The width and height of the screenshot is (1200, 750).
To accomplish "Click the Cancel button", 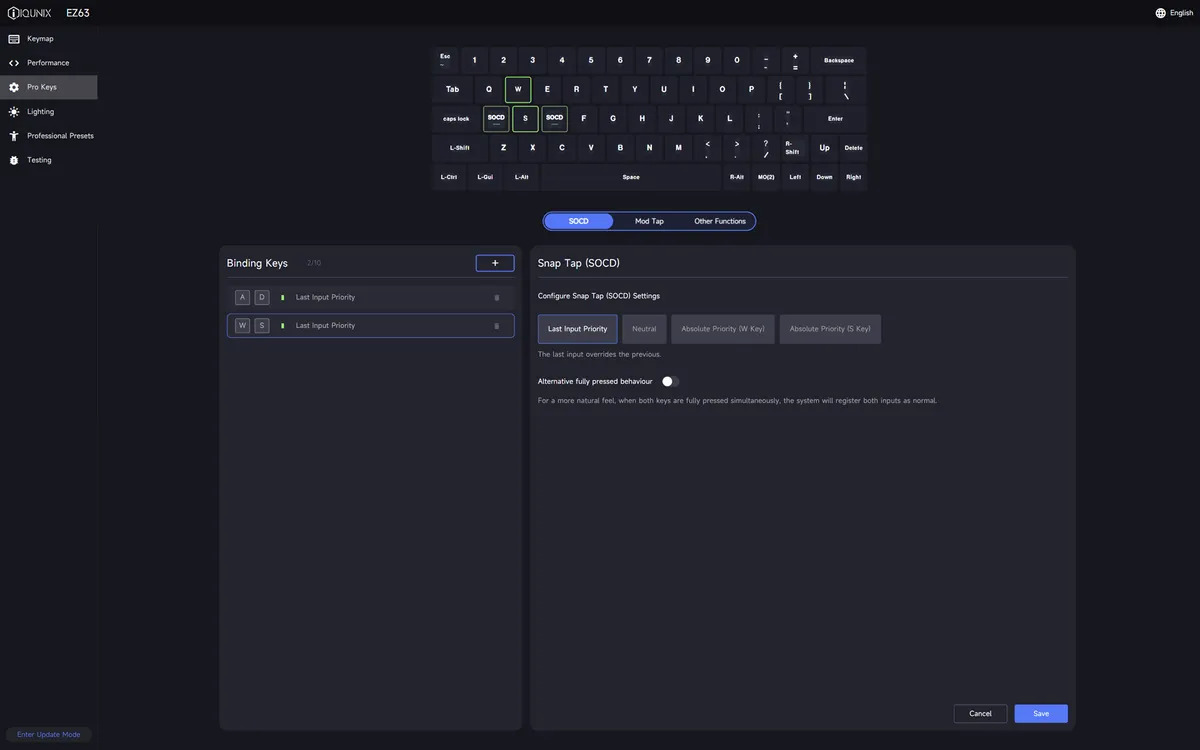I will pos(980,714).
